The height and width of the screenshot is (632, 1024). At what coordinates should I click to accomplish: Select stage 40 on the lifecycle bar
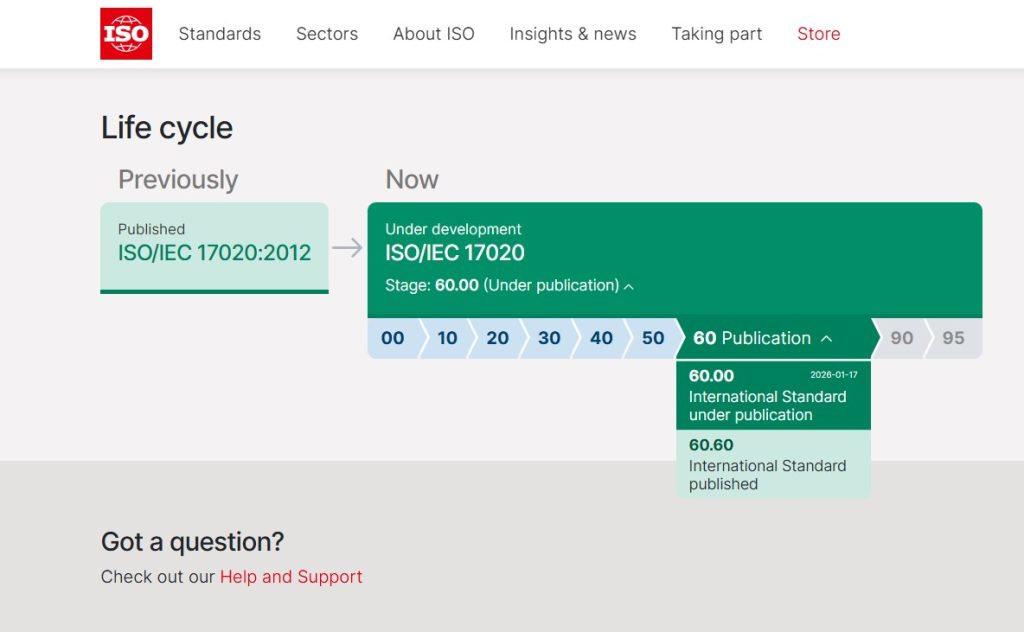600,338
